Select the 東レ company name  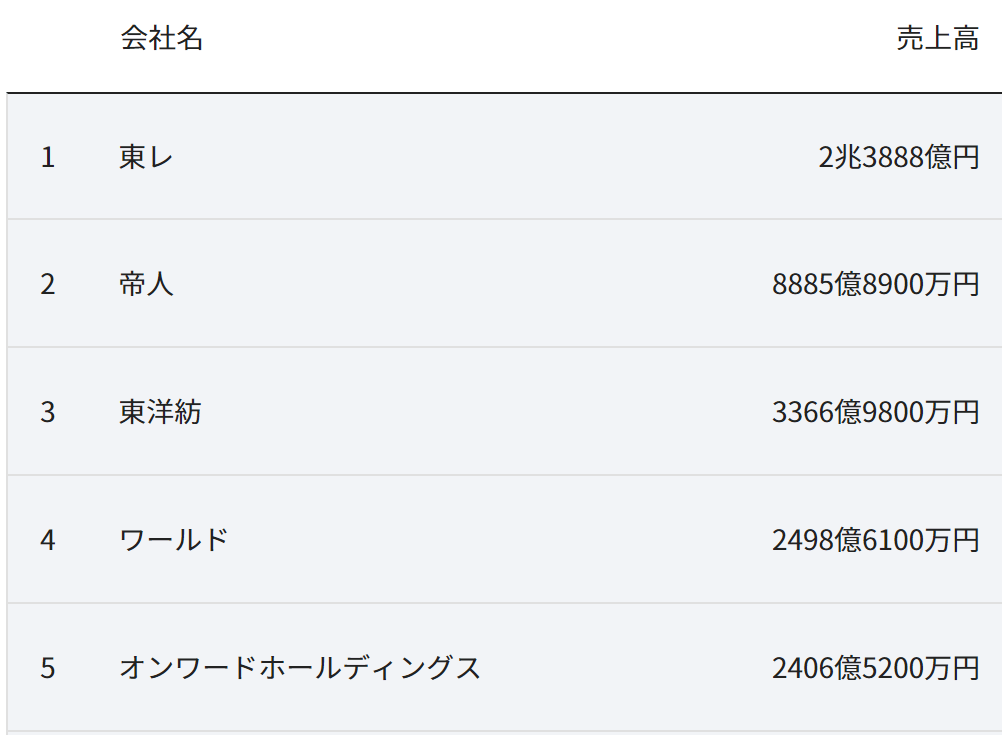click(x=146, y=157)
